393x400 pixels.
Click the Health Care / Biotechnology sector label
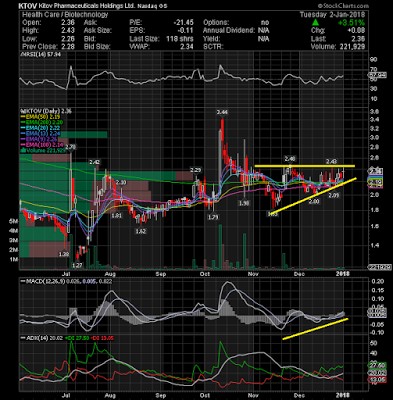coord(65,15)
